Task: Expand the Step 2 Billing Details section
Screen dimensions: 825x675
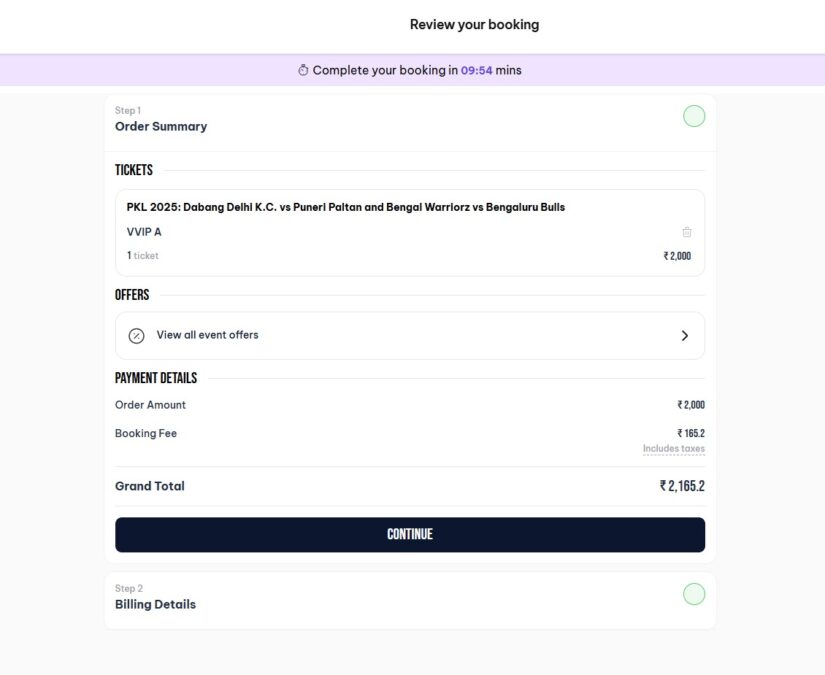Action: pyautogui.click(x=155, y=604)
